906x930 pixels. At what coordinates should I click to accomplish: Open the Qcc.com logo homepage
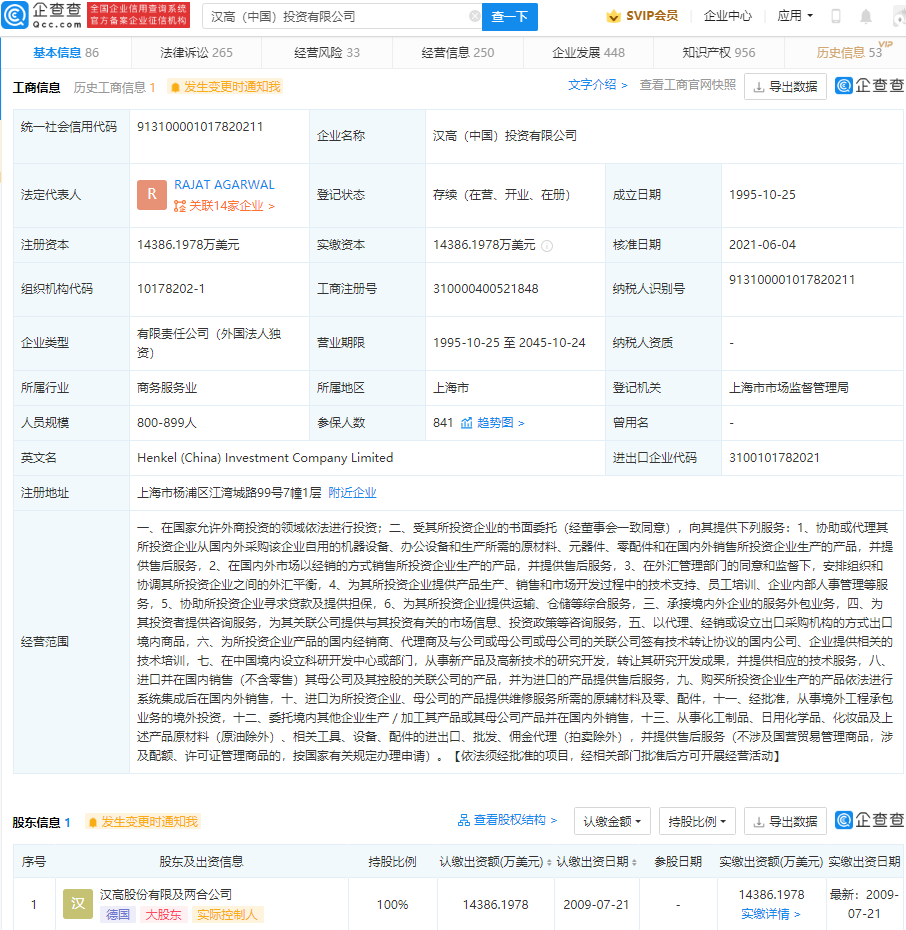point(42,15)
